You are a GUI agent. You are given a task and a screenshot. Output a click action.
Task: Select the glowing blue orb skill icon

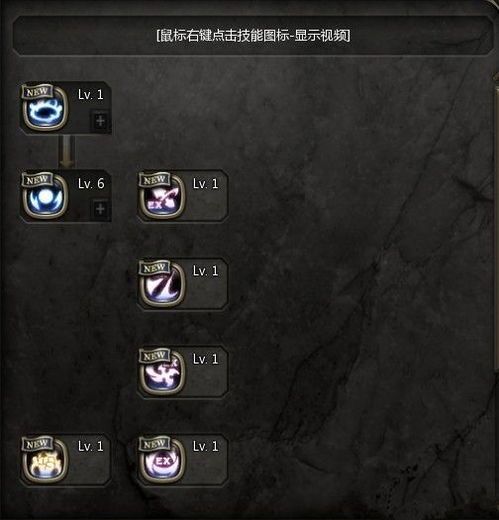(x=45, y=197)
